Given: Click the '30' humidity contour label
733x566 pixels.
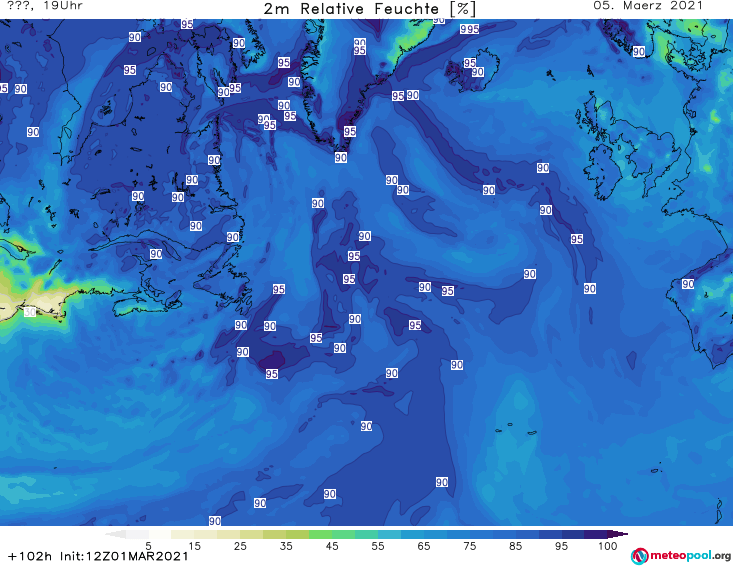Looking at the screenshot, I should coord(30,312).
